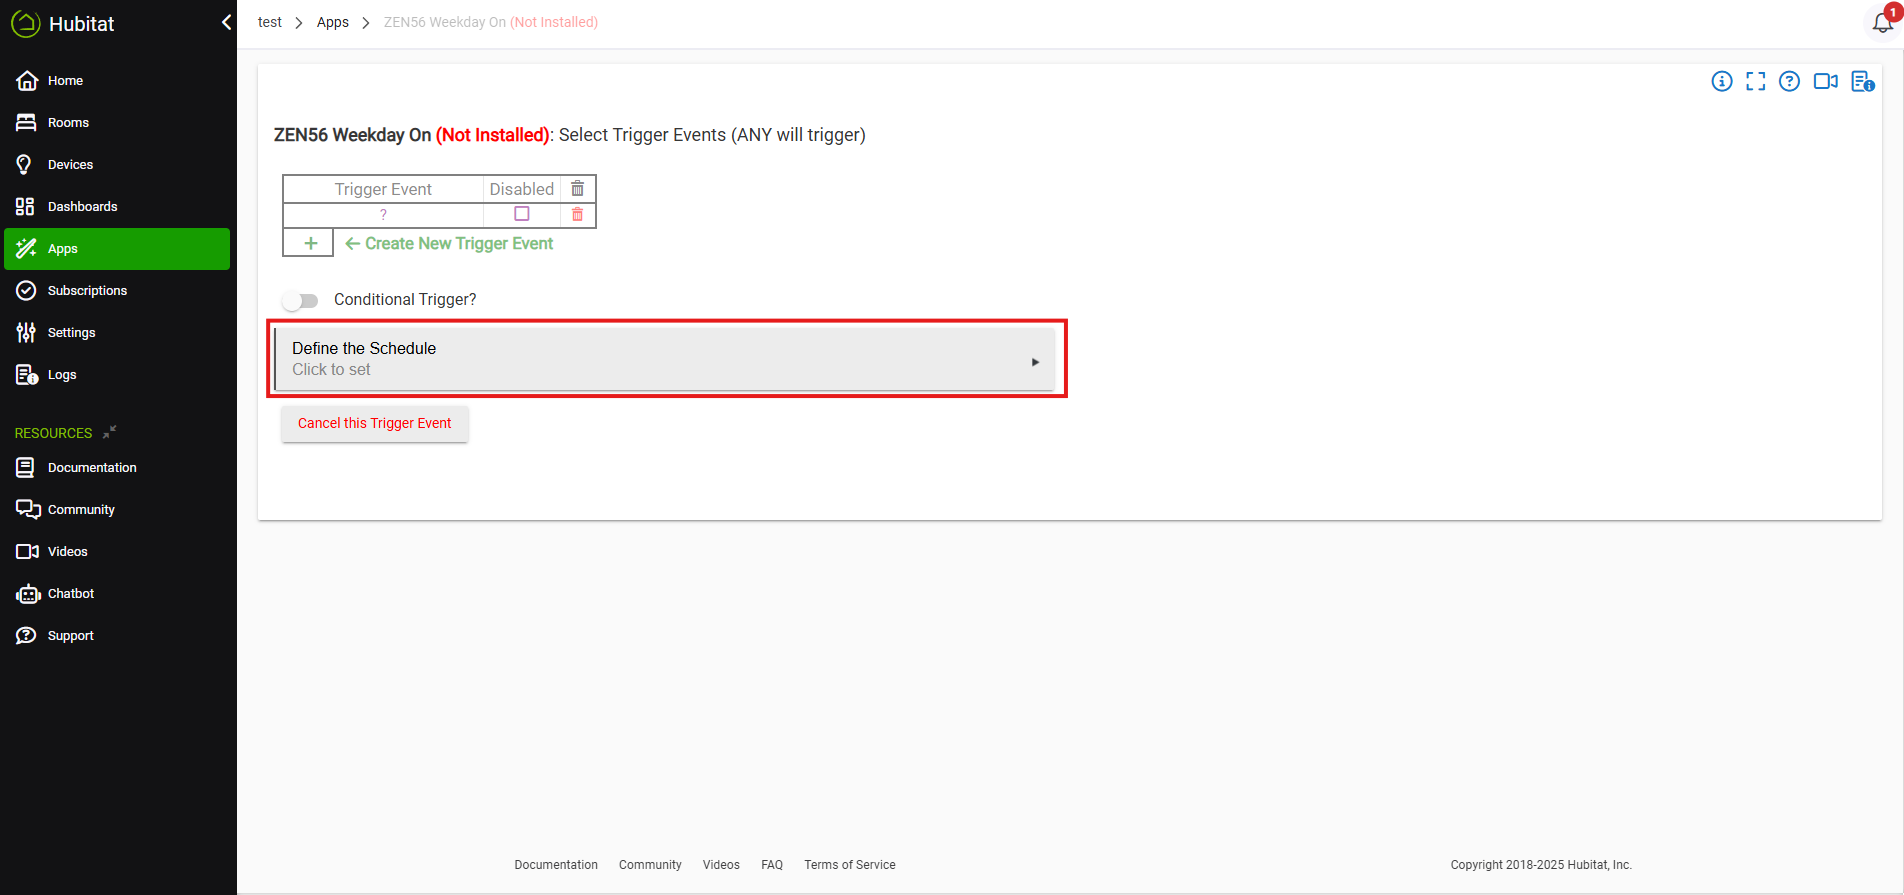The width and height of the screenshot is (1904, 895).
Task: Click the Home house icon
Action: click(27, 81)
